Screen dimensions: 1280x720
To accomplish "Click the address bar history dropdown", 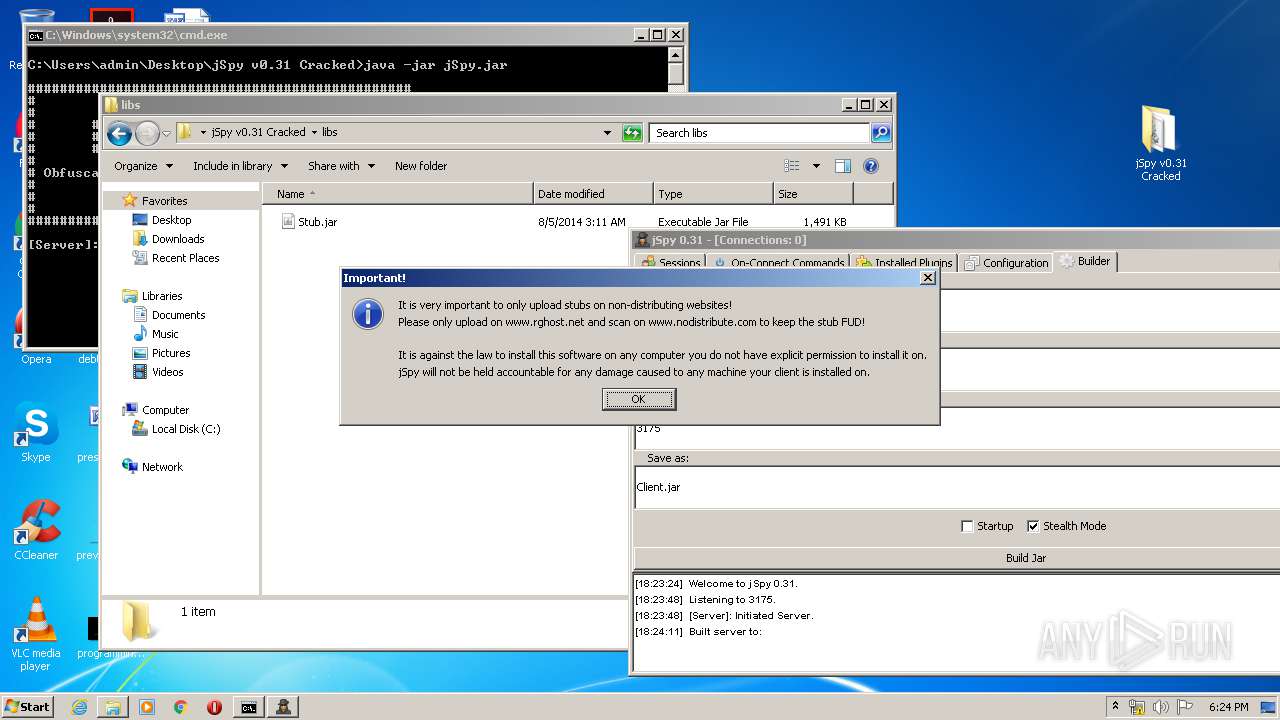I will pyautogui.click(x=607, y=133).
